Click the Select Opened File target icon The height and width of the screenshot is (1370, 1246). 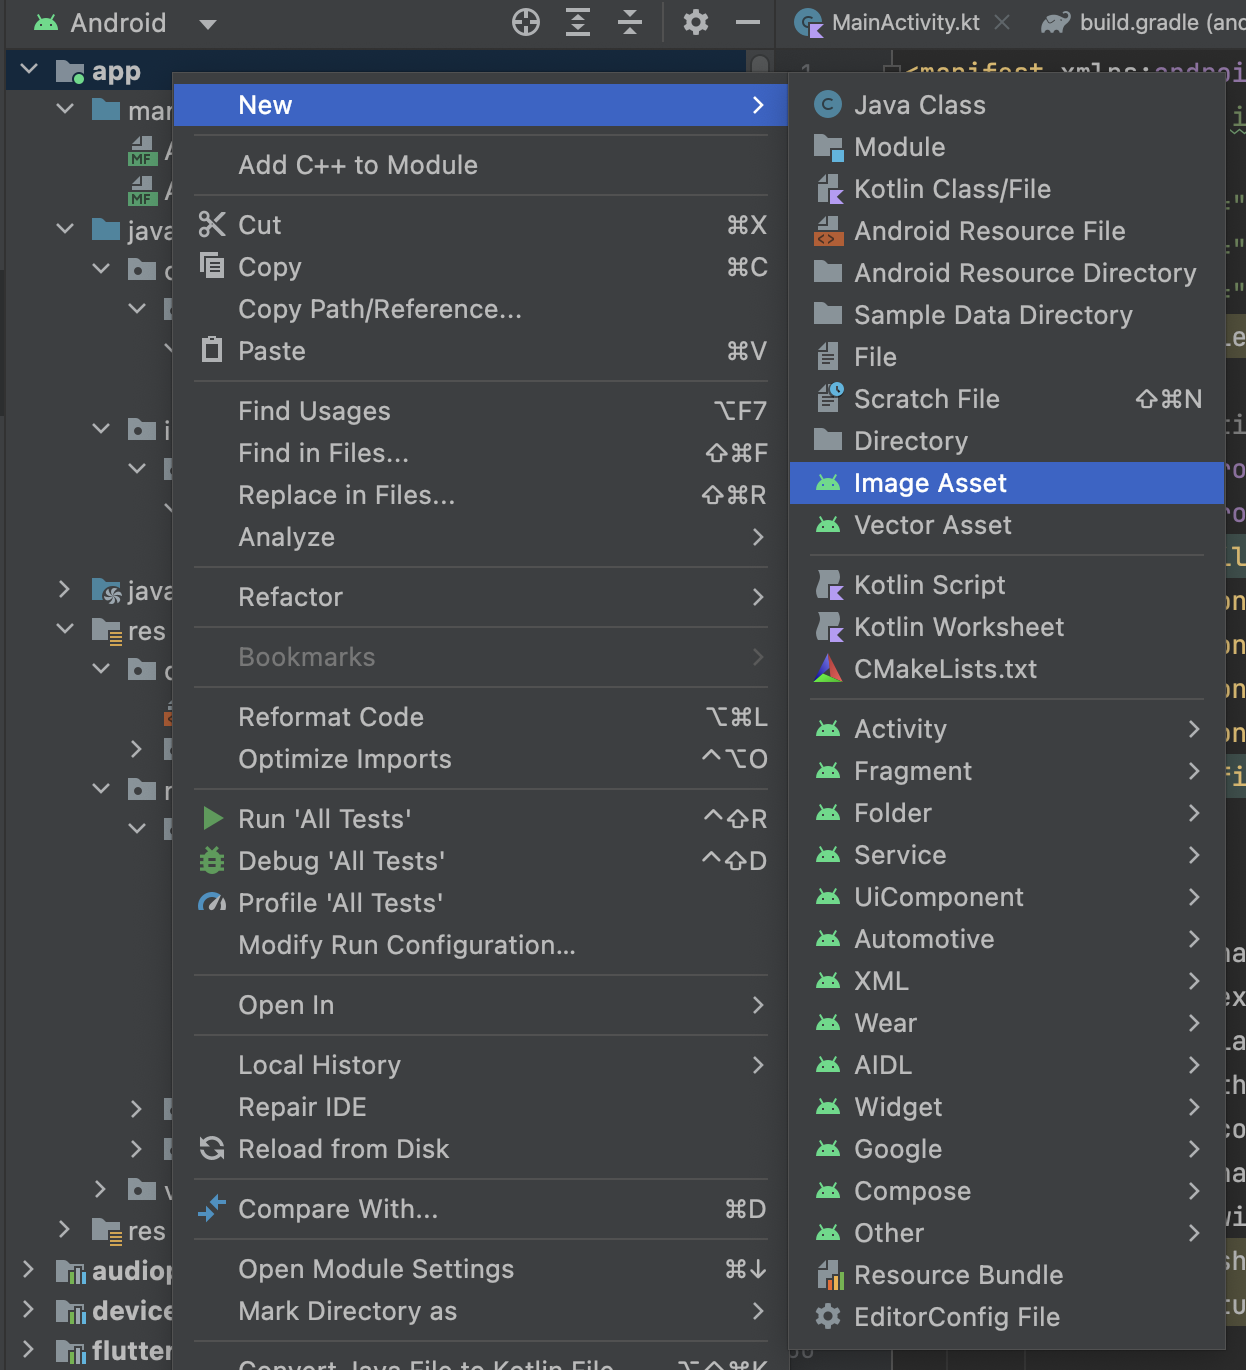526,22
